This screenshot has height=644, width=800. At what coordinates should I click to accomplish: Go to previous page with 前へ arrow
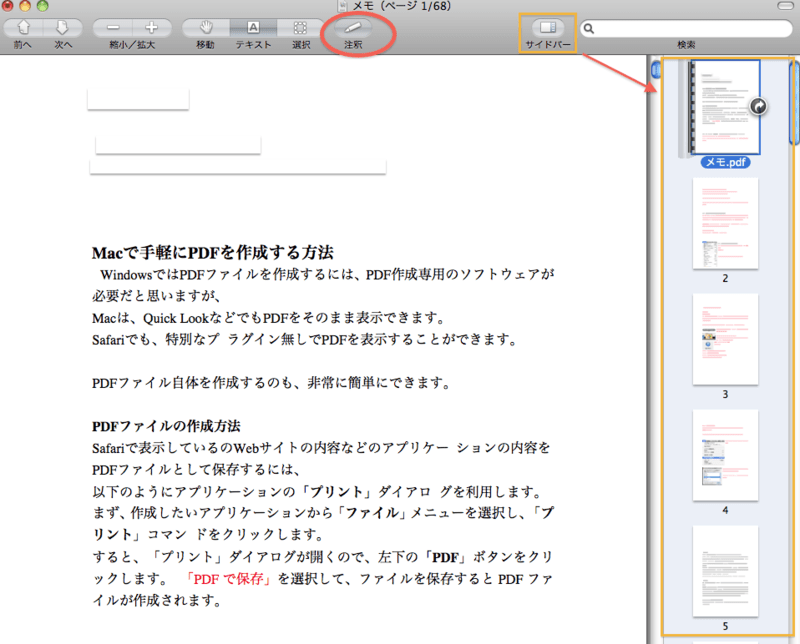pyautogui.click(x=23, y=28)
